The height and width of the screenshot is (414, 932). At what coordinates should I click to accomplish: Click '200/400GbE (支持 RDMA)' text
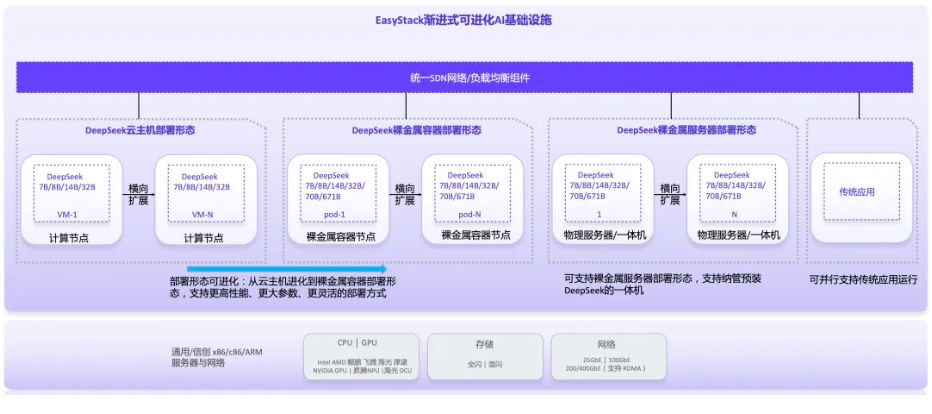pyautogui.click(x=606, y=368)
